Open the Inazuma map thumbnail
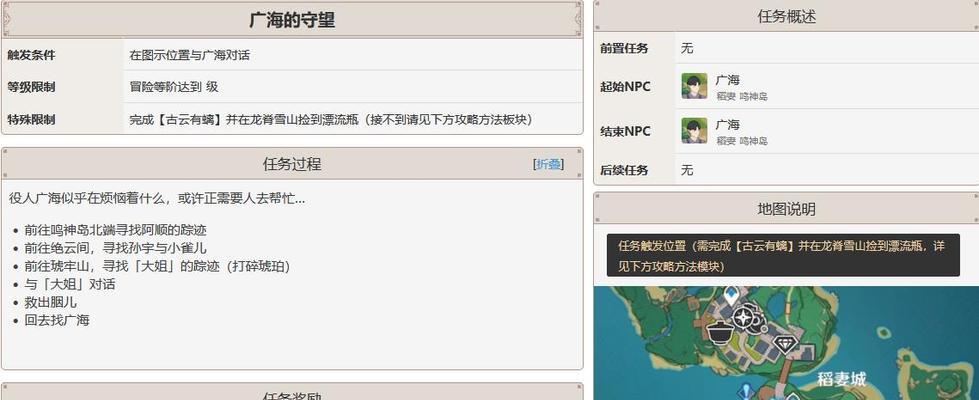This screenshot has height=400, width=979. 786,343
